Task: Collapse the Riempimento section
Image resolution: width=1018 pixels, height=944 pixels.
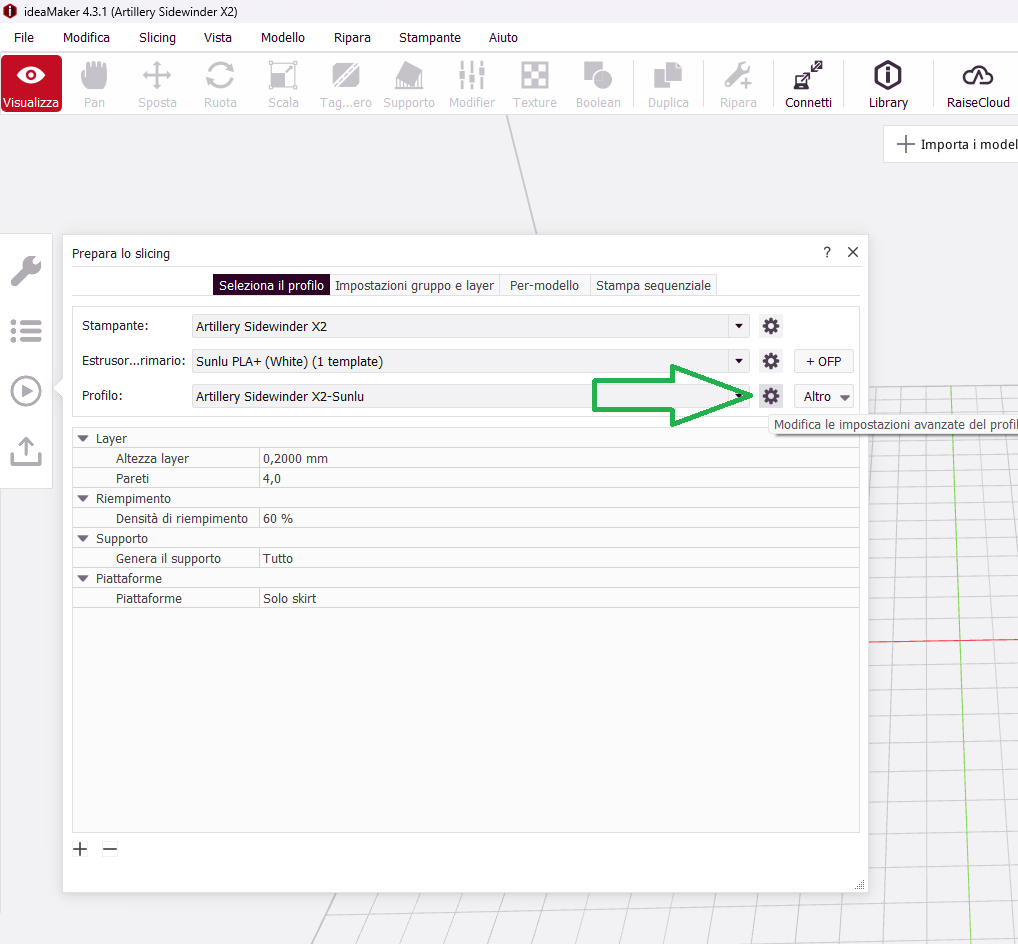Action: (x=83, y=499)
